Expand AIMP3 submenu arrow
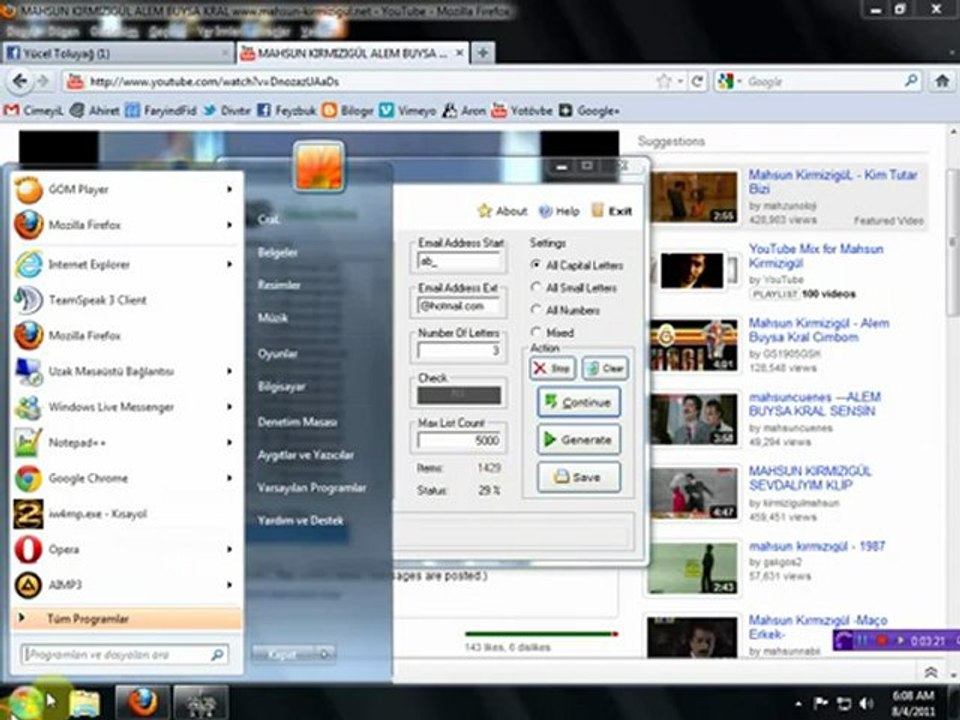Screen dimensions: 960x720 (x=230, y=585)
